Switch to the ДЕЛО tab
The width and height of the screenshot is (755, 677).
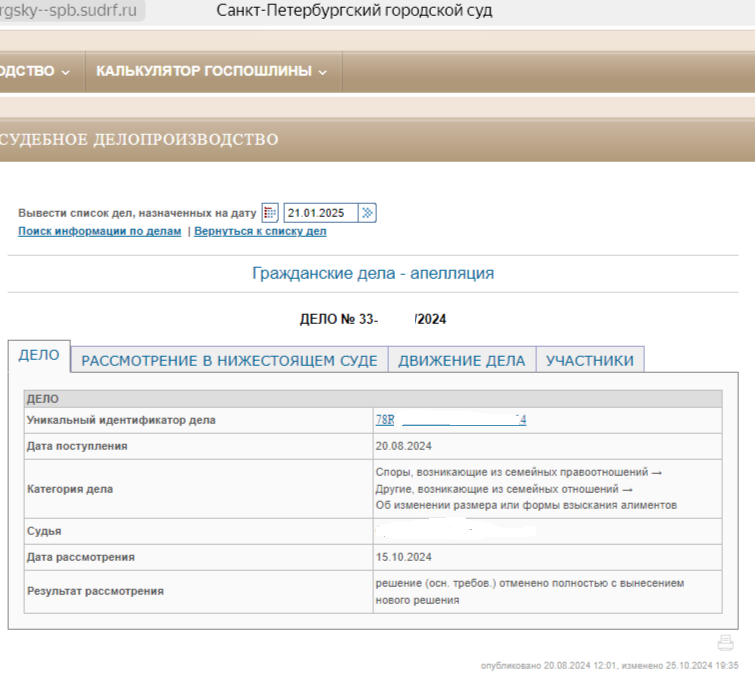point(39,355)
